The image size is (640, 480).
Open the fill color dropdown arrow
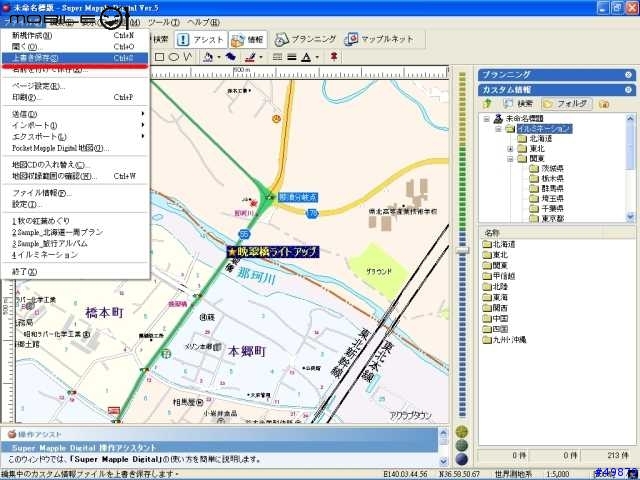coord(218,57)
